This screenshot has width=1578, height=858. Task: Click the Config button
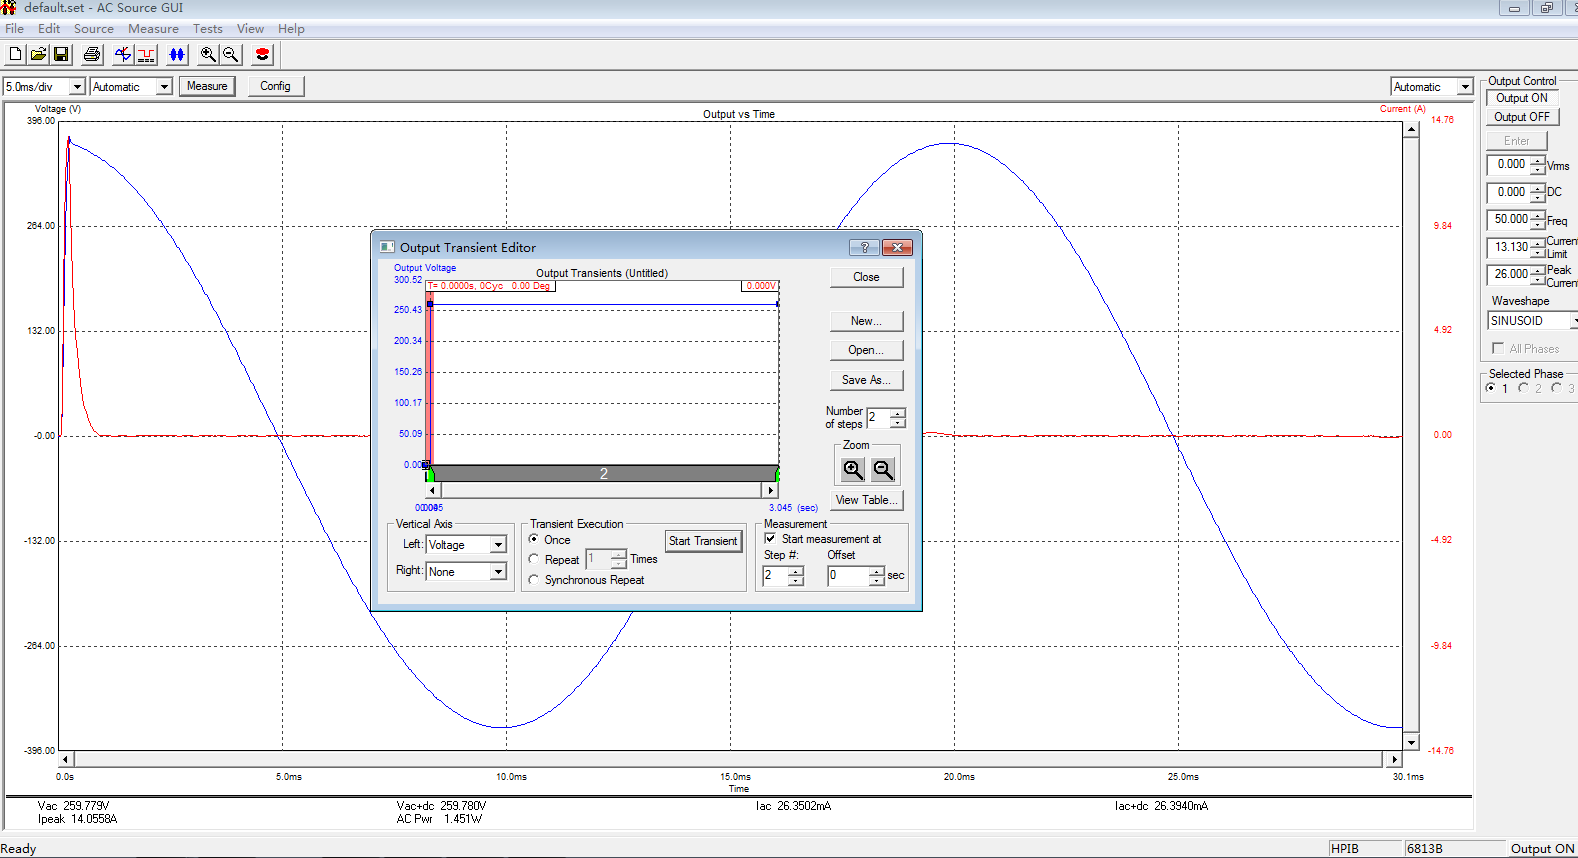(275, 86)
